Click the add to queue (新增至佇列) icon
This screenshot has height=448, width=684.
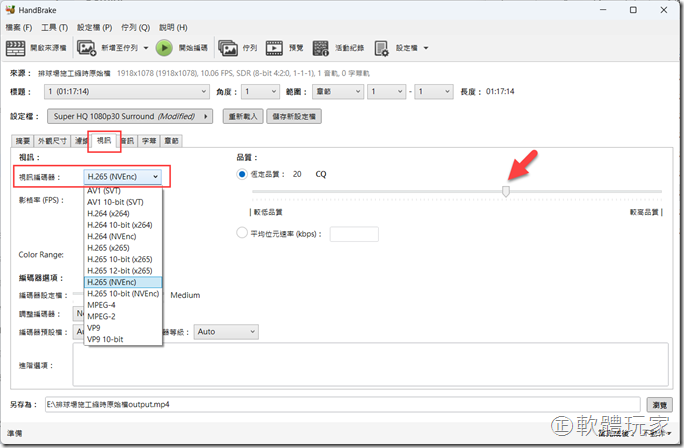coord(89,47)
